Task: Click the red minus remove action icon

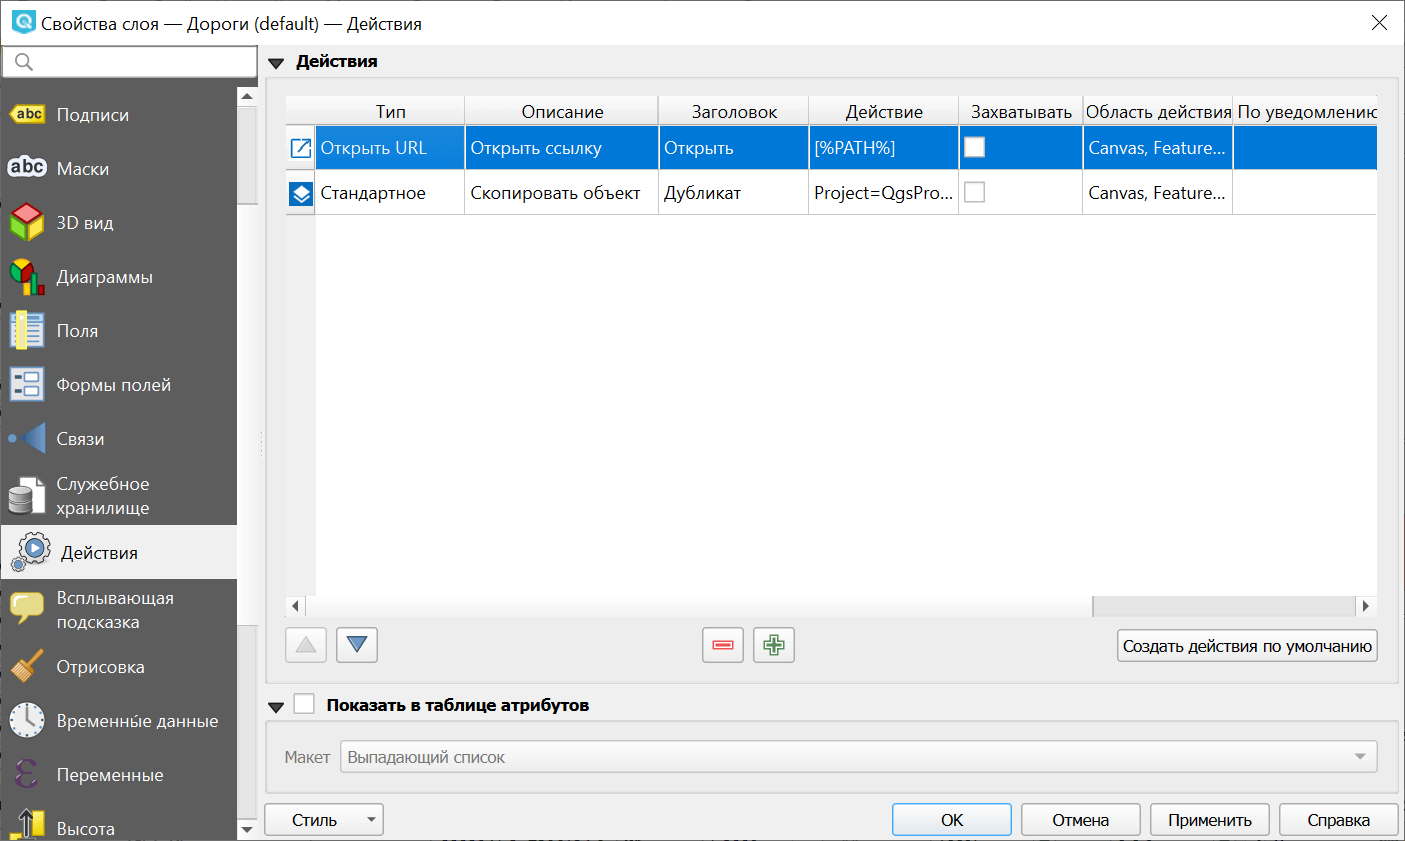Action: coord(722,645)
